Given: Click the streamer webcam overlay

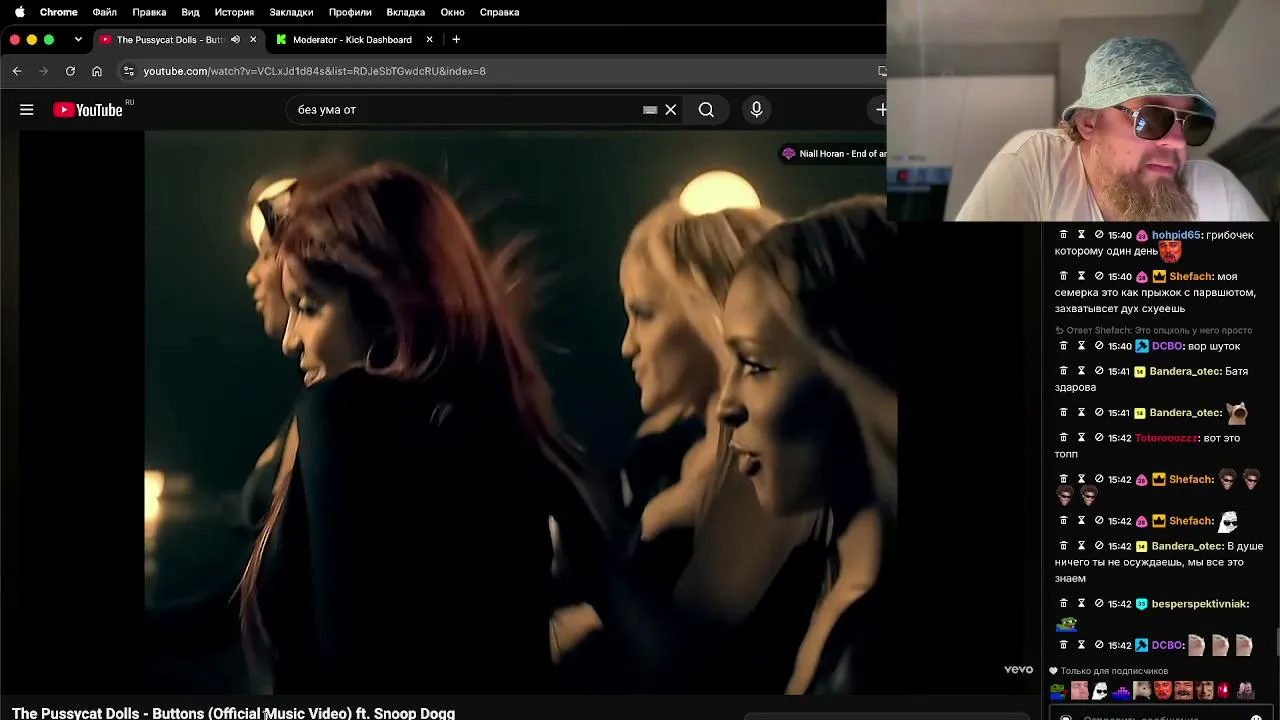Looking at the screenshot, I should tap(1083, 110).
